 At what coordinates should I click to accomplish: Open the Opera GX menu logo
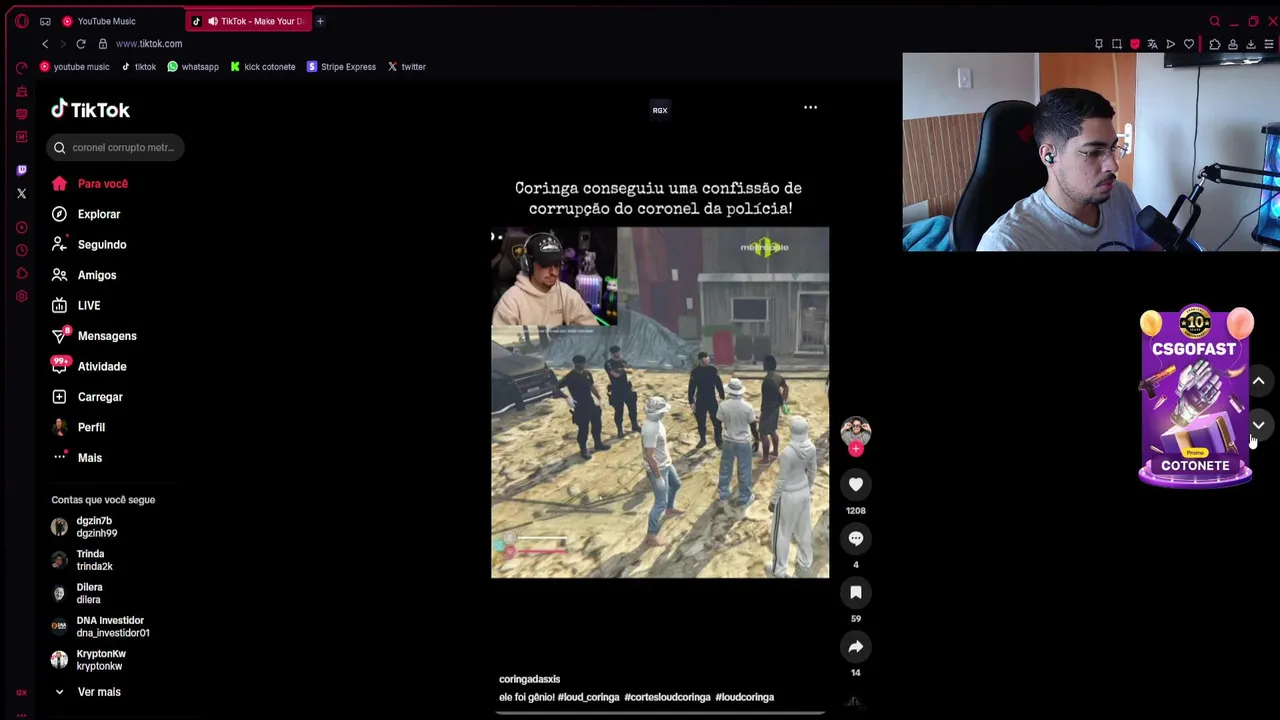coord(22,21)
